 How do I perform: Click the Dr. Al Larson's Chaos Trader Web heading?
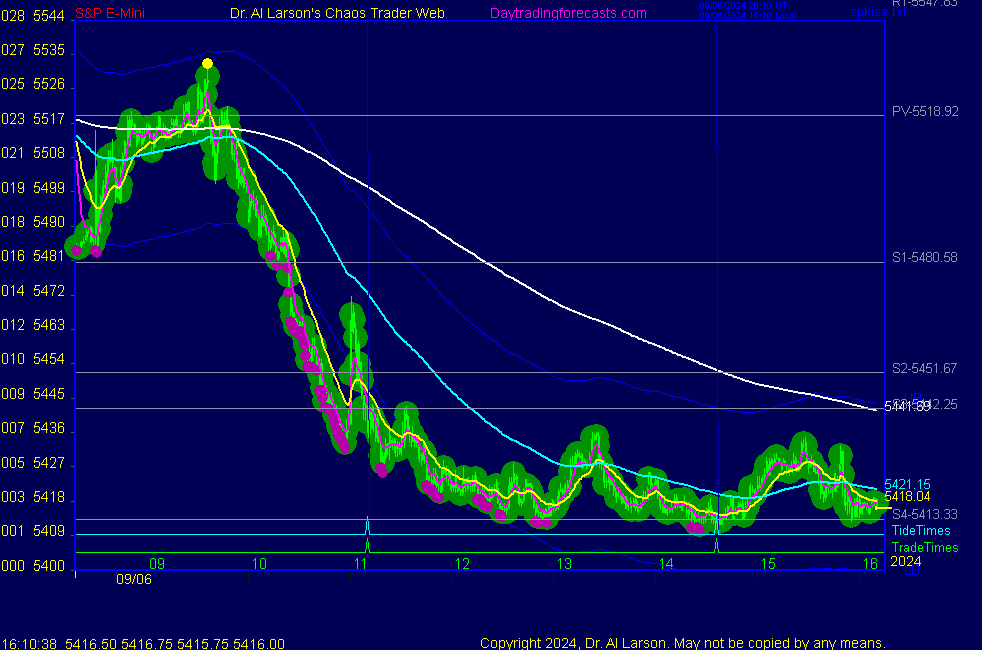[x=337, y=13]
